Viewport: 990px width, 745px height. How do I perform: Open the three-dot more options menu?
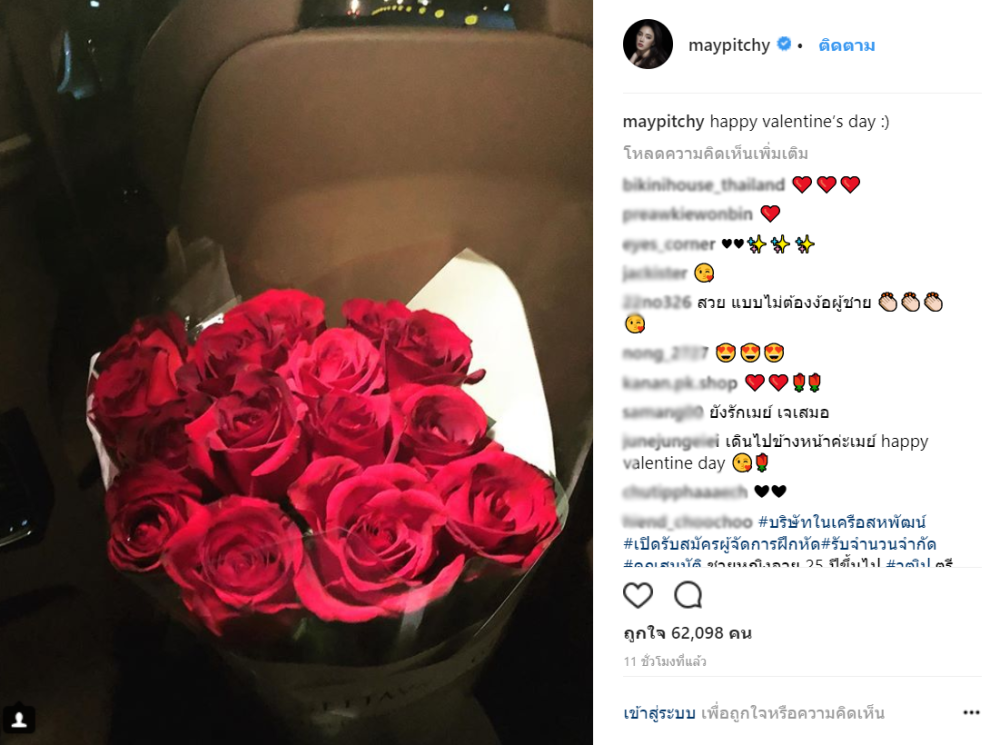point(971,713)
